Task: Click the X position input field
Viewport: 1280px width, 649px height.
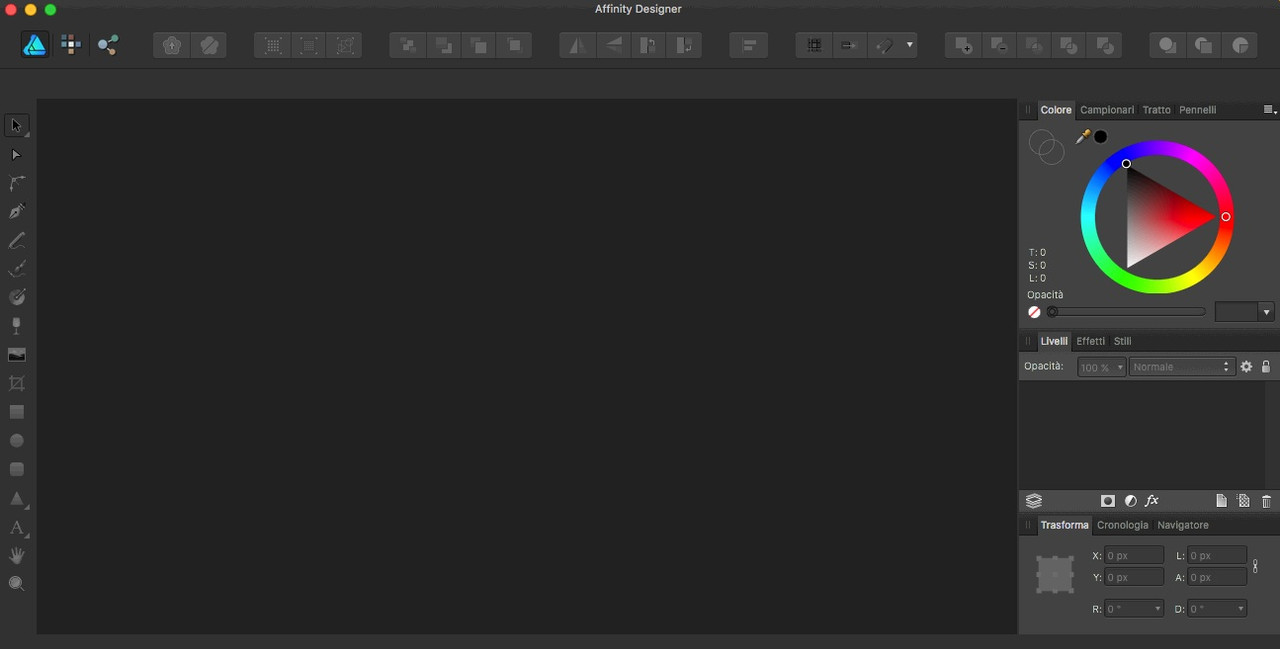Action: [1133, 555]
